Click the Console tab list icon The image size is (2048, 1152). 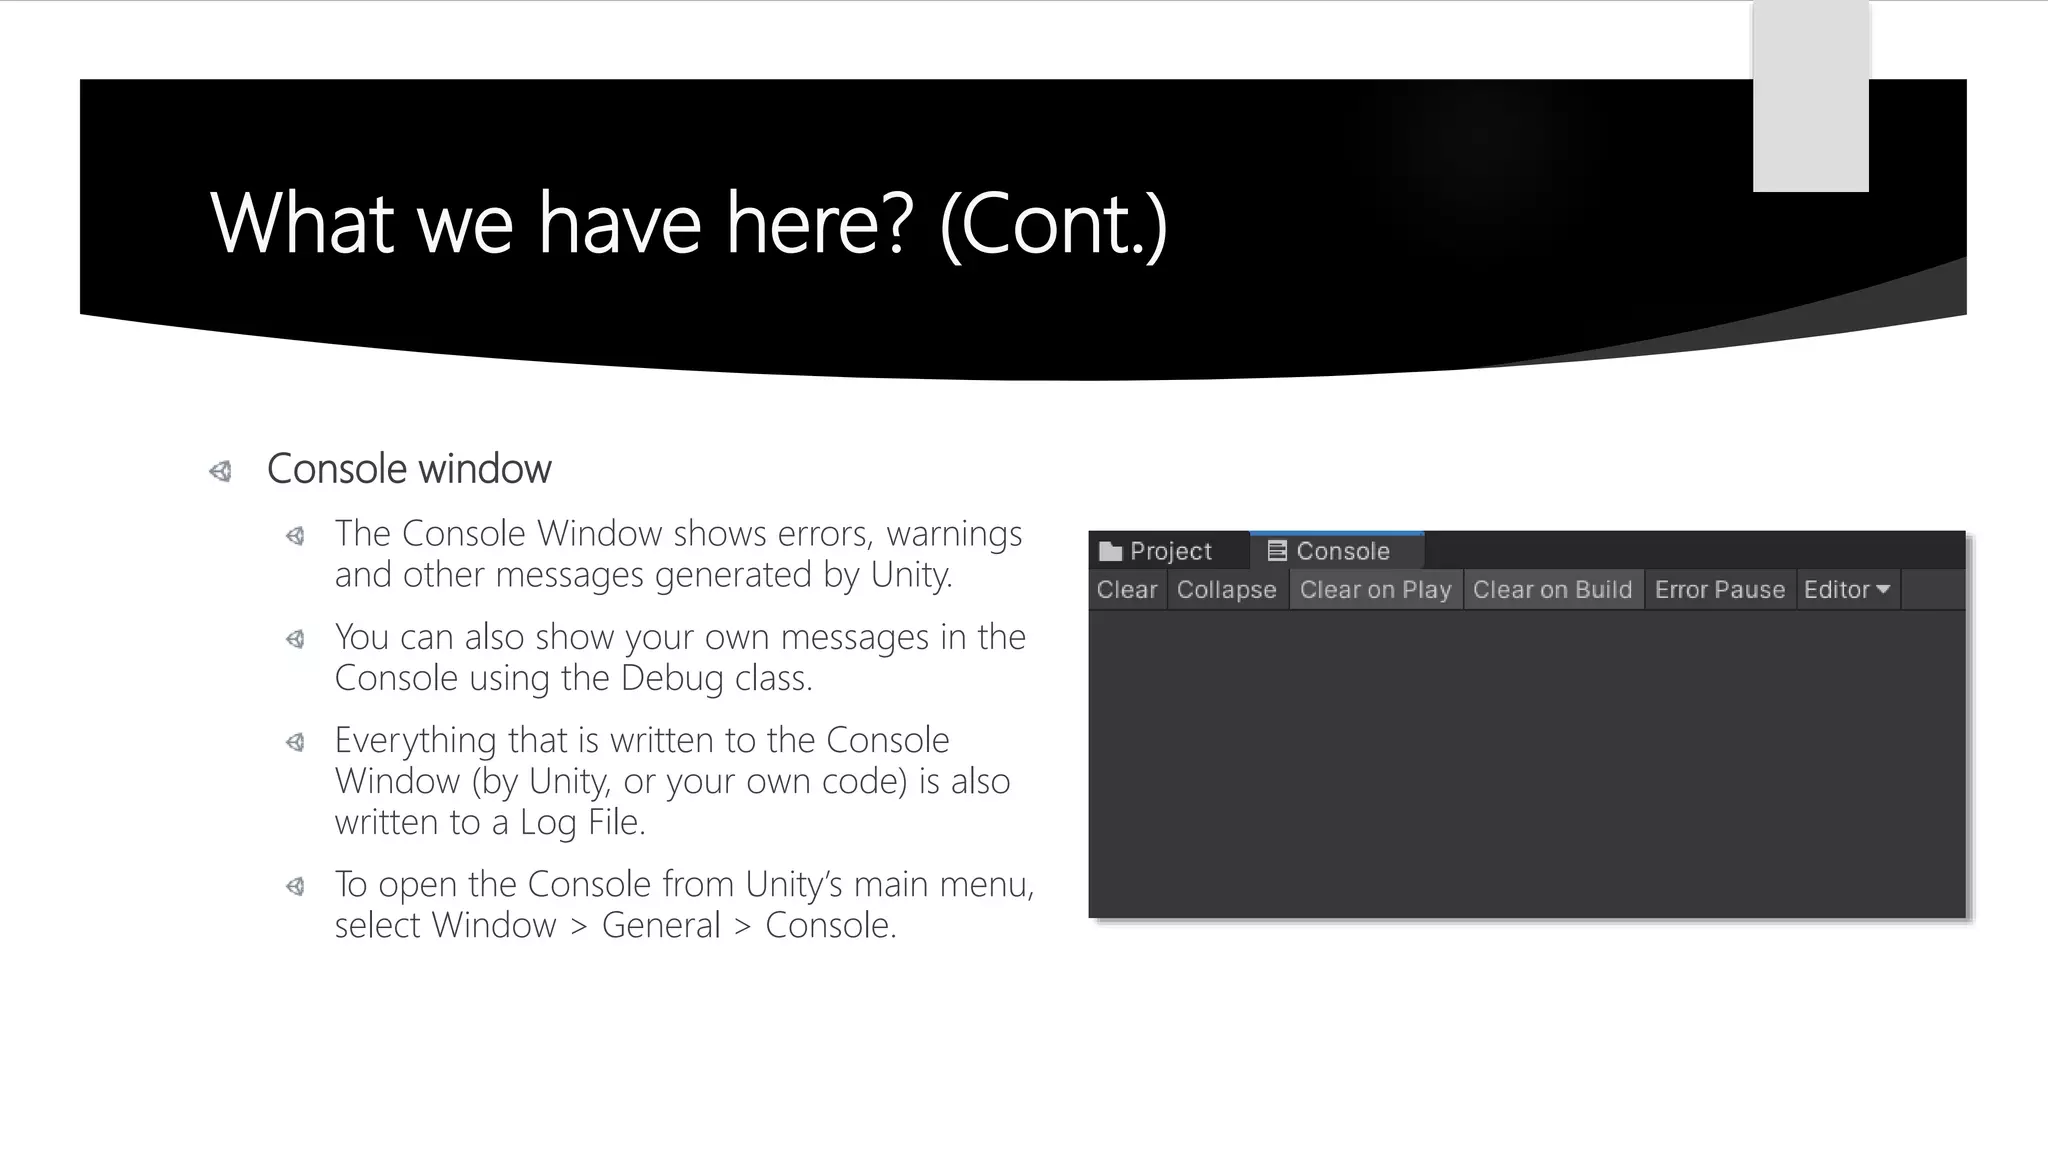click(1277, 551)
